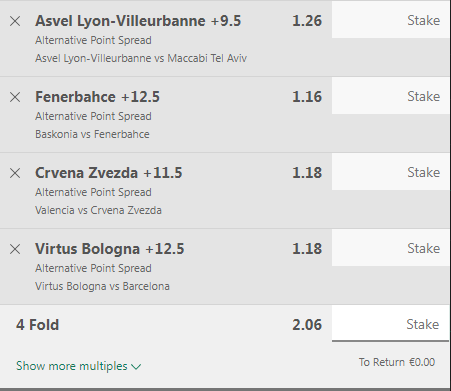Remove the Virtus Bologna +12.5 selection
Screen dimensions: 451x391
pos(15,249)
